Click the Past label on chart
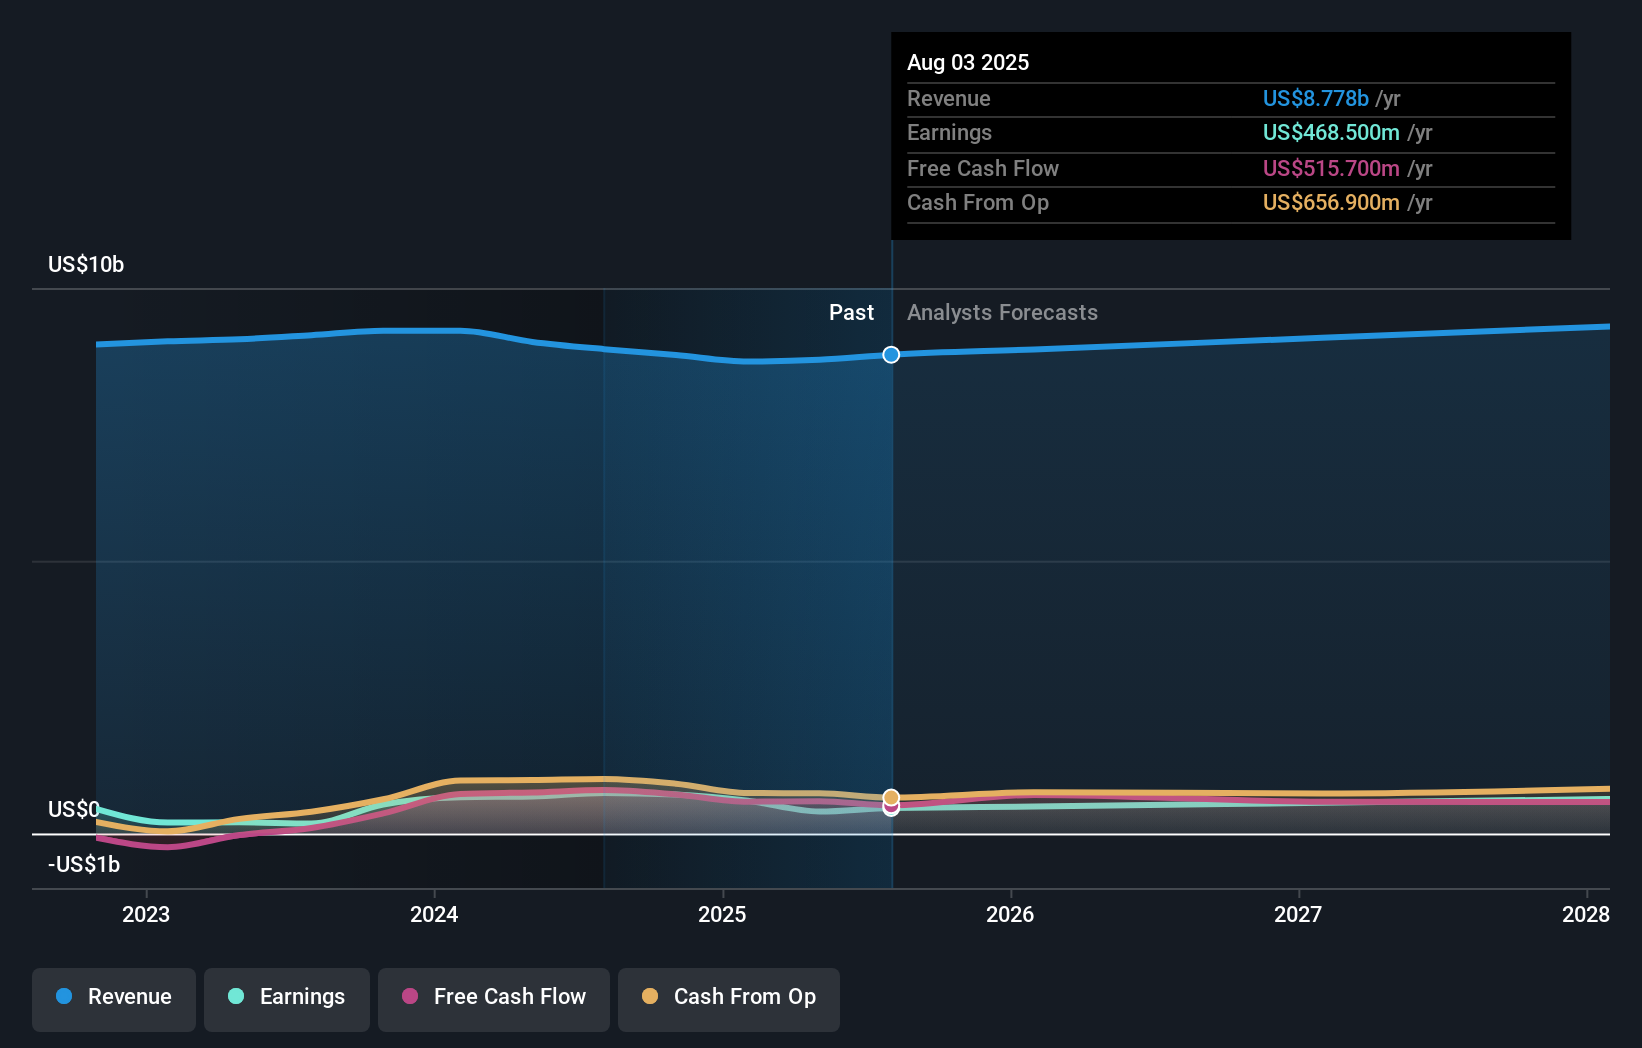This screenshot has width=1642, height=1048. (x=851, y=313)
